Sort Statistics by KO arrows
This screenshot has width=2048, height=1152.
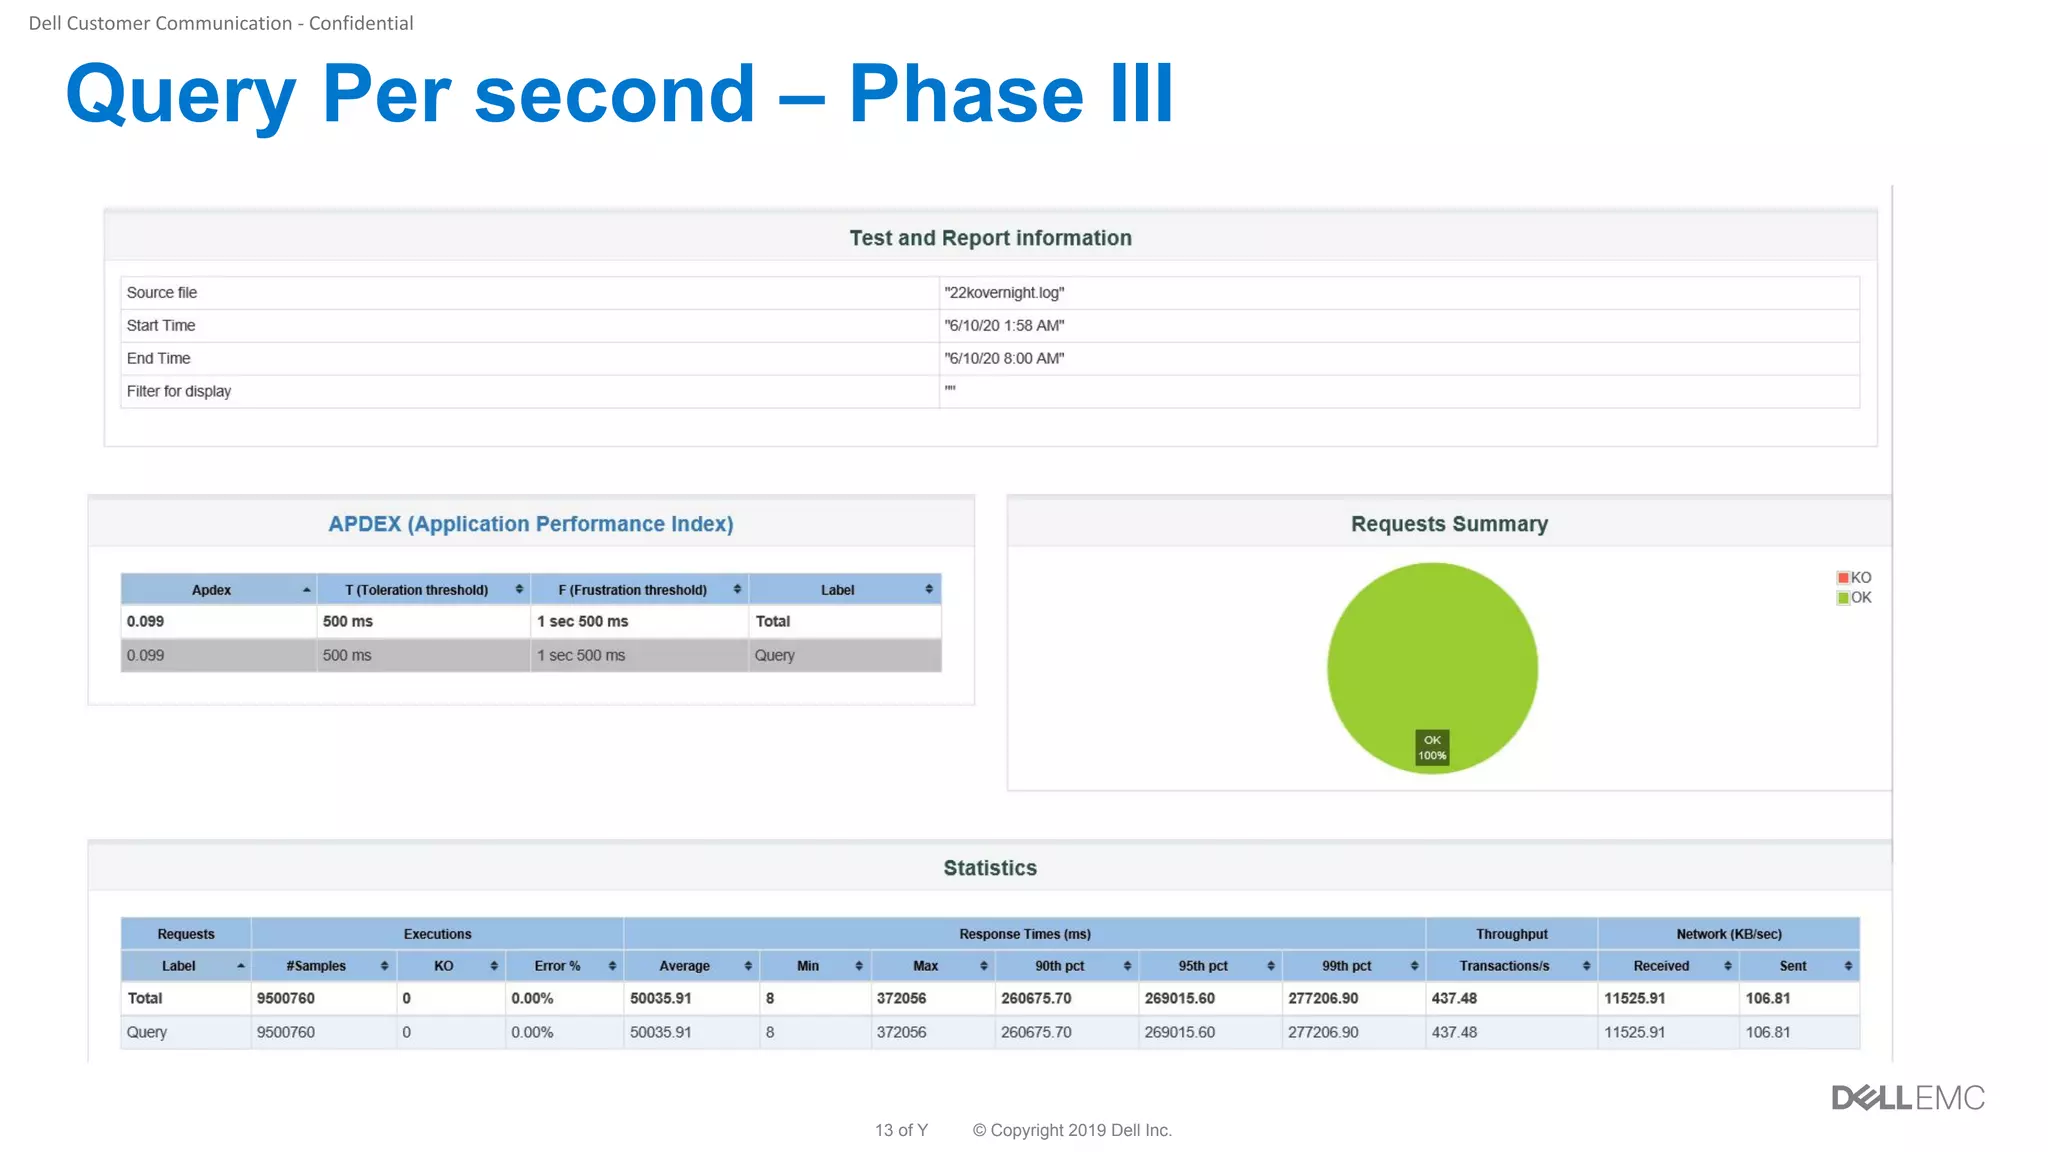point(494,966)
